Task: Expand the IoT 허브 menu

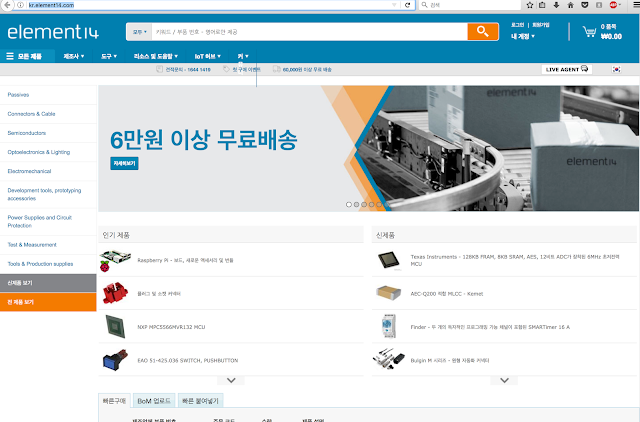Action: point(208,56)
